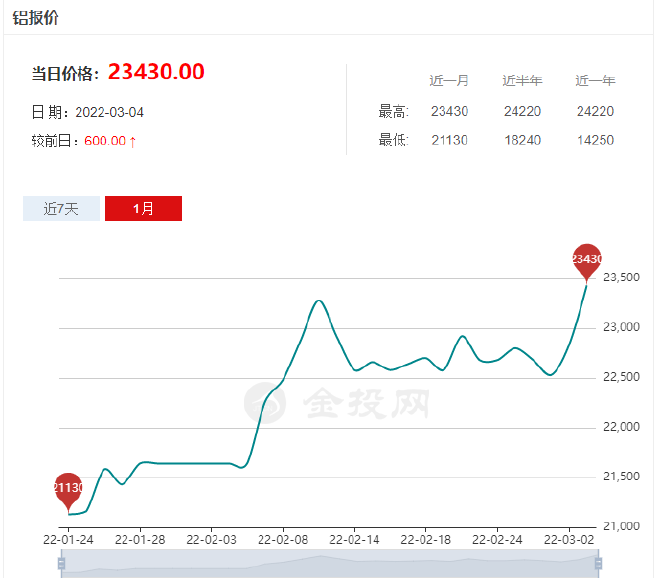This screenshot has width=660, height=578.
Task: Click the 23,000 y-axis label
Action: pyautogui.click(x=619, y=328)
